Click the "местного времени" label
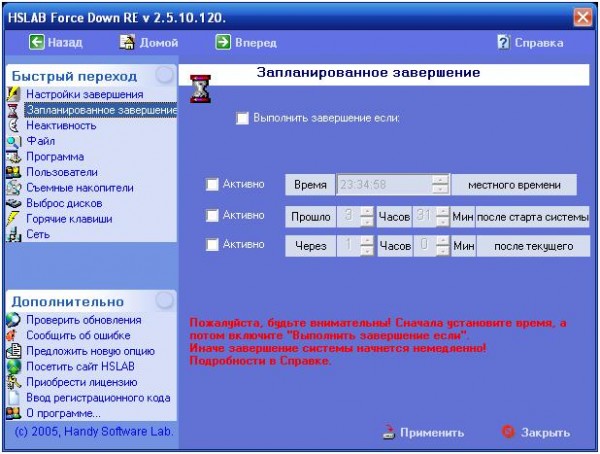Viewport: 600px width, 454px height. point(514,185)
